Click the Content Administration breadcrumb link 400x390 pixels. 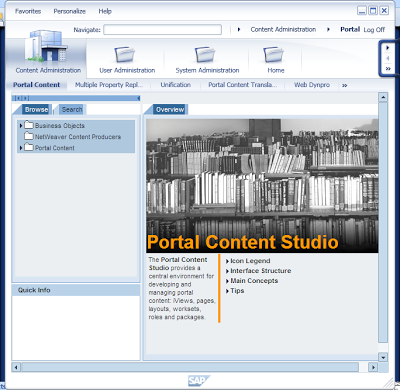283,29
